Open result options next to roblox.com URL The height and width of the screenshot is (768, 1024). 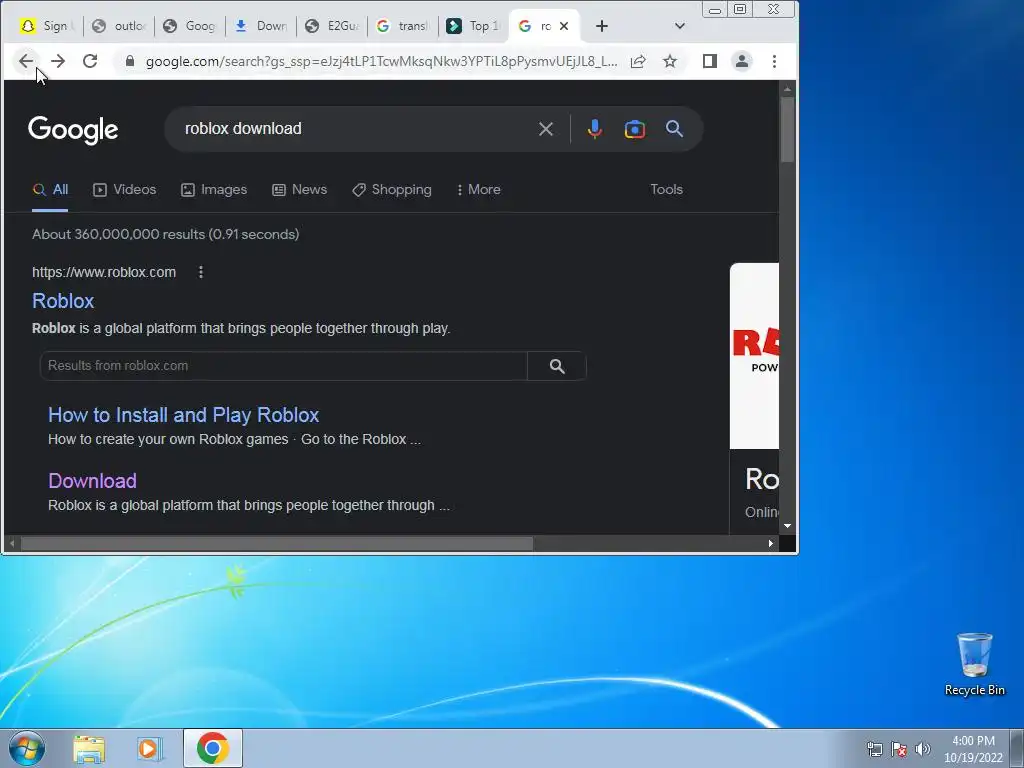point(201,272)
